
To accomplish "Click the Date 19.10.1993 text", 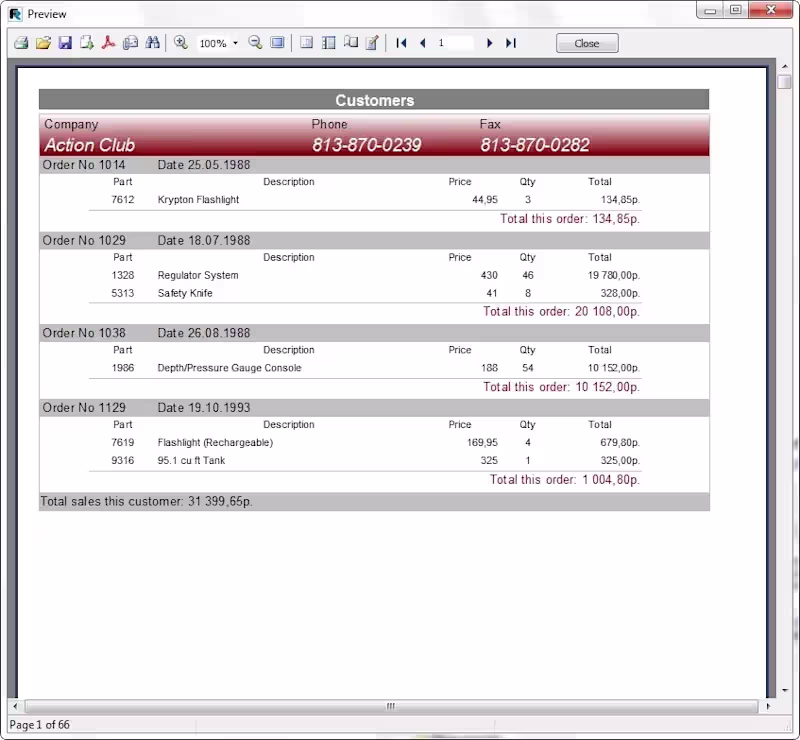I will 204,407.
